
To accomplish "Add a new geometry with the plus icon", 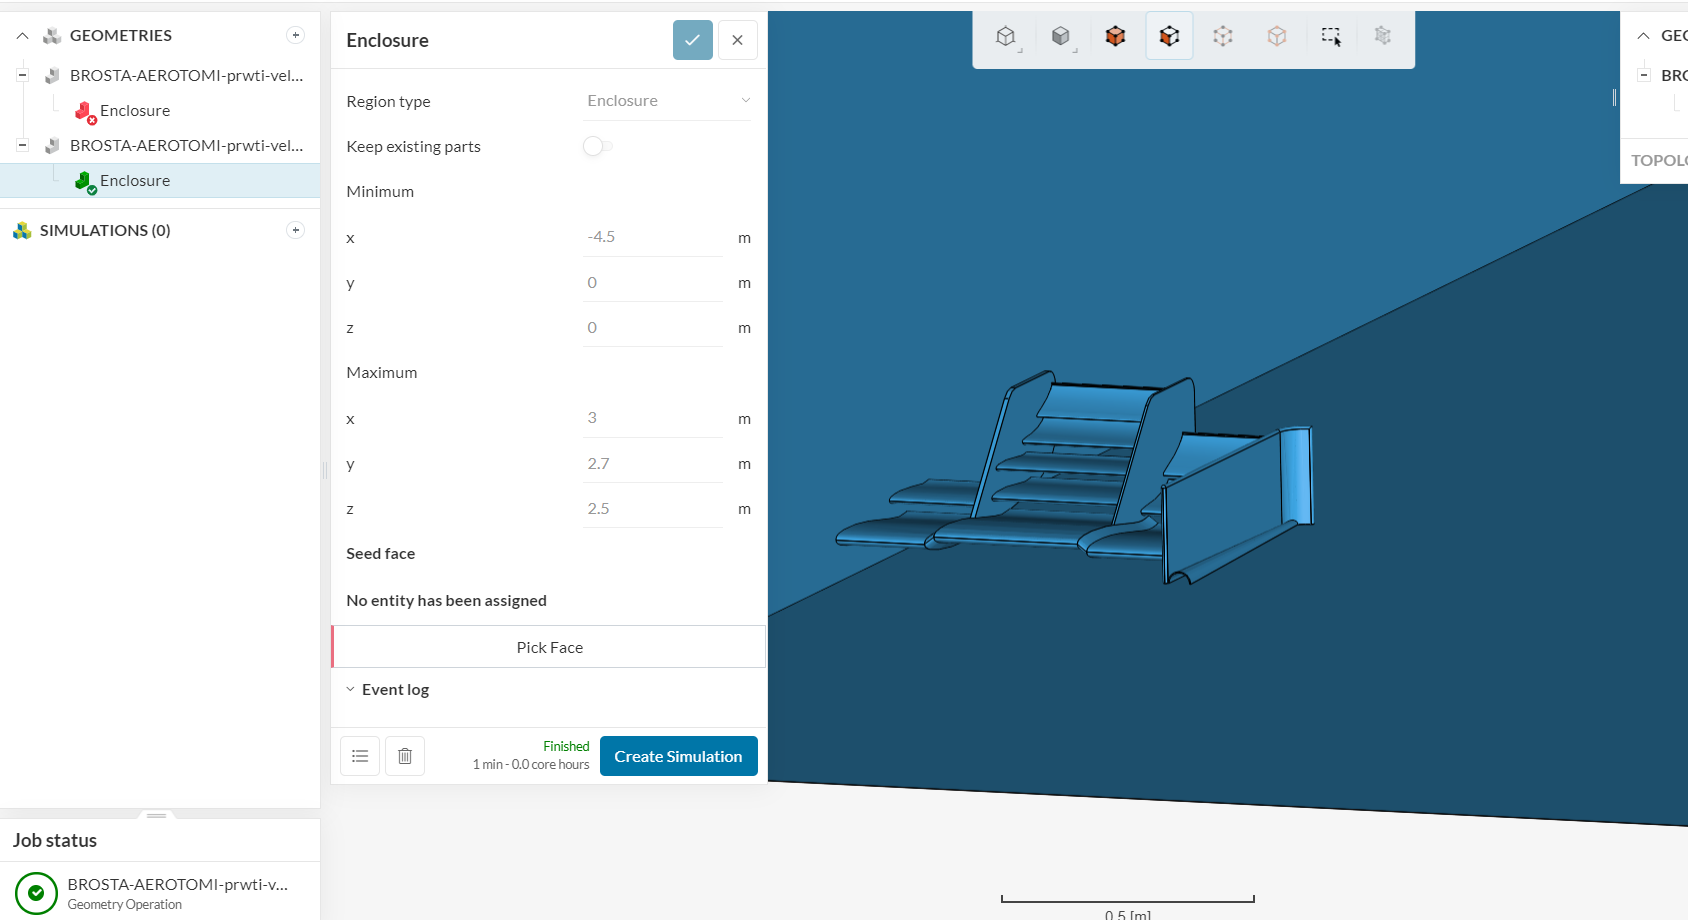I will (295, 35).
